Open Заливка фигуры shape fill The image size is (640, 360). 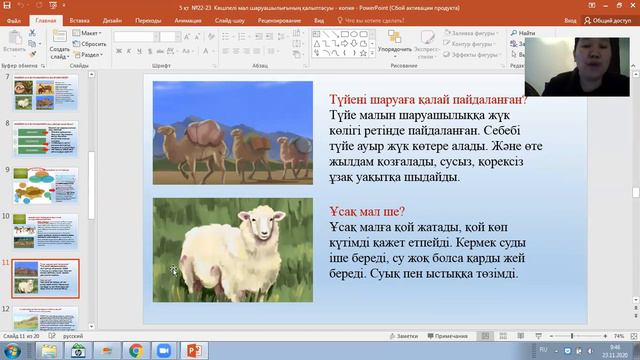[470, 33]
